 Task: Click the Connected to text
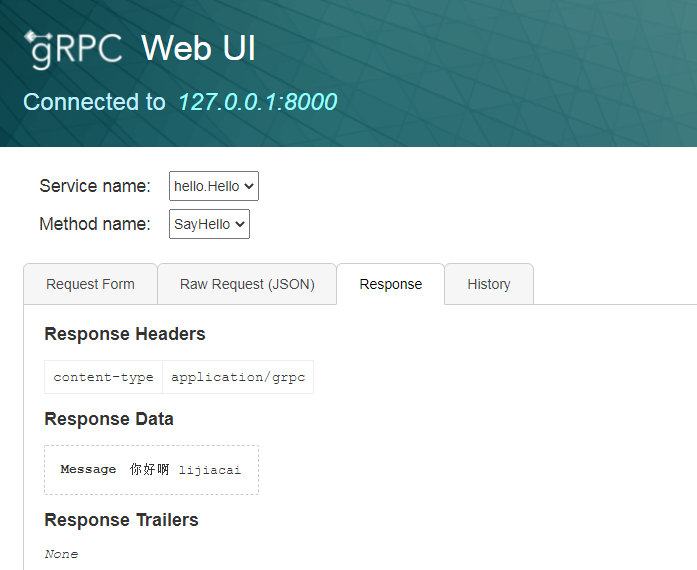[94, 102]
